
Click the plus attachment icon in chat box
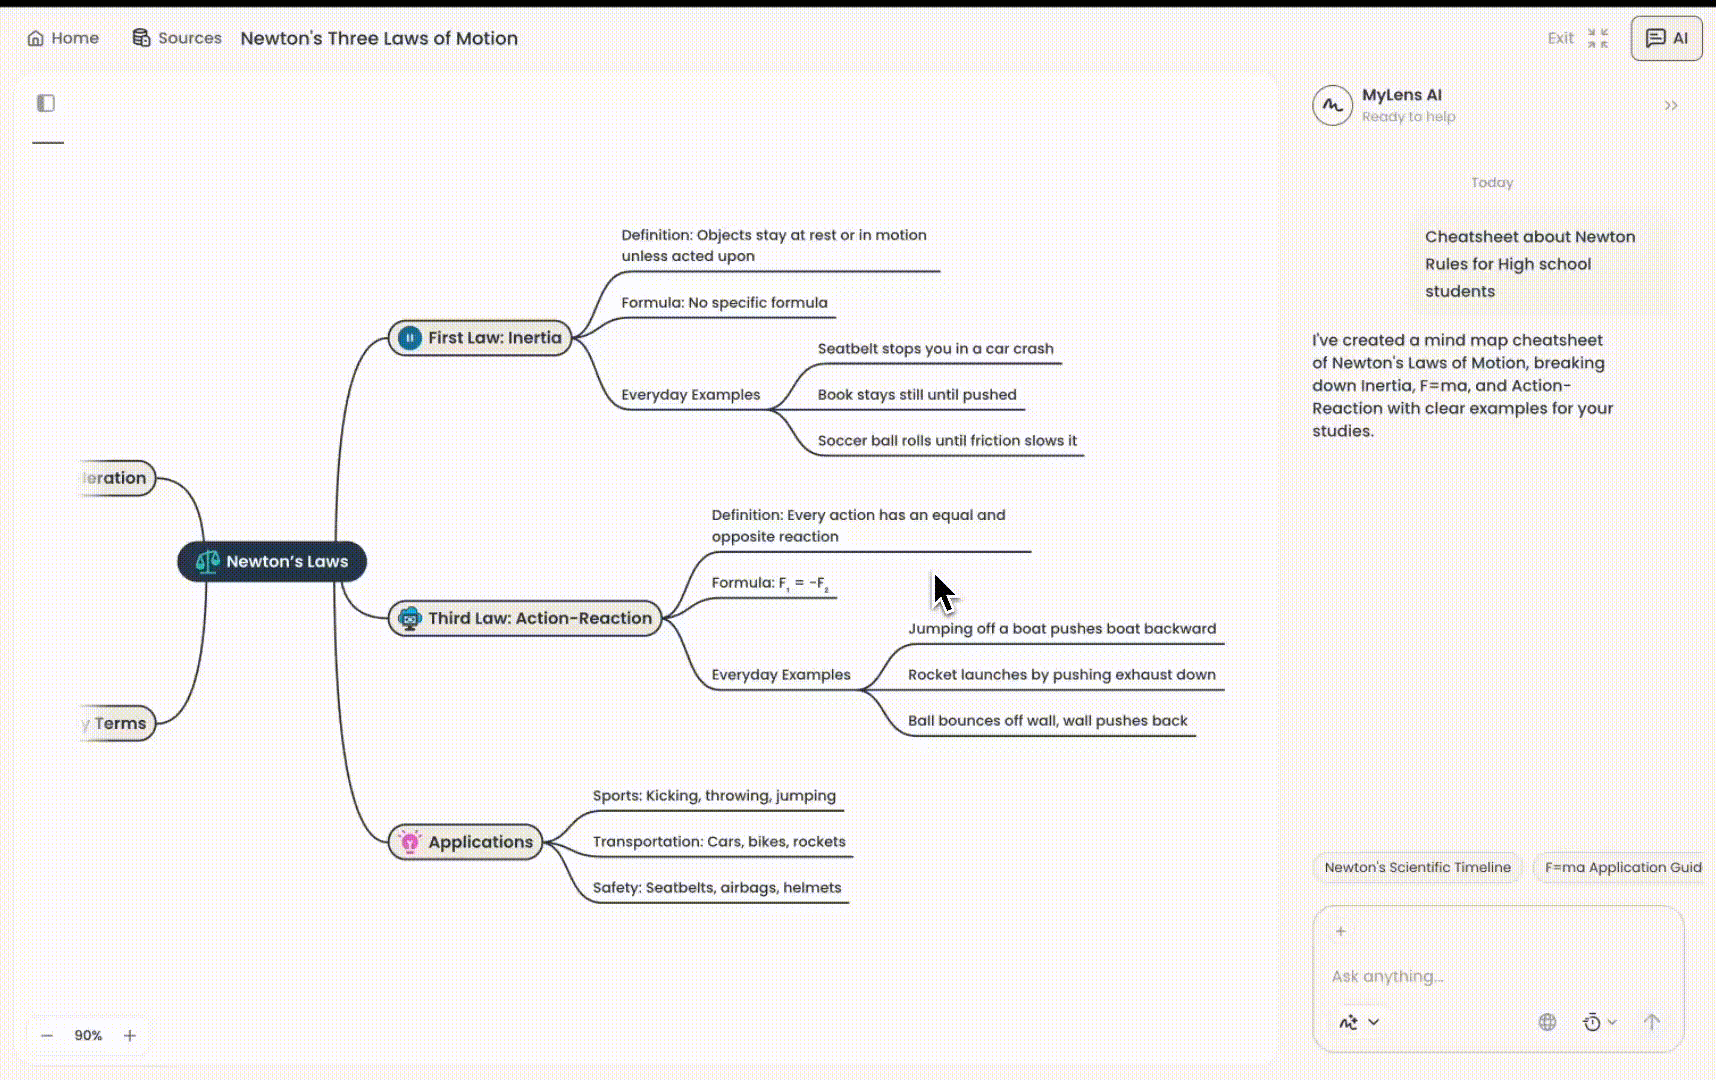(x=1340, y=930)
